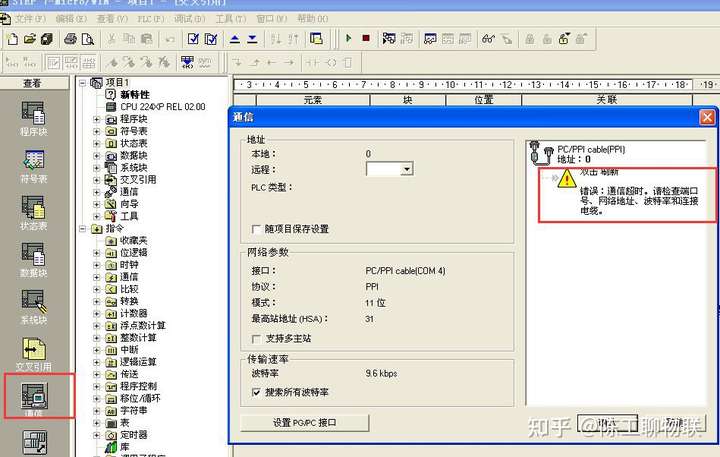The width and height of the screenshot is (720, 457).
Task: Expand the 位逻辑 instruction folder
Action: click(96, 253)
